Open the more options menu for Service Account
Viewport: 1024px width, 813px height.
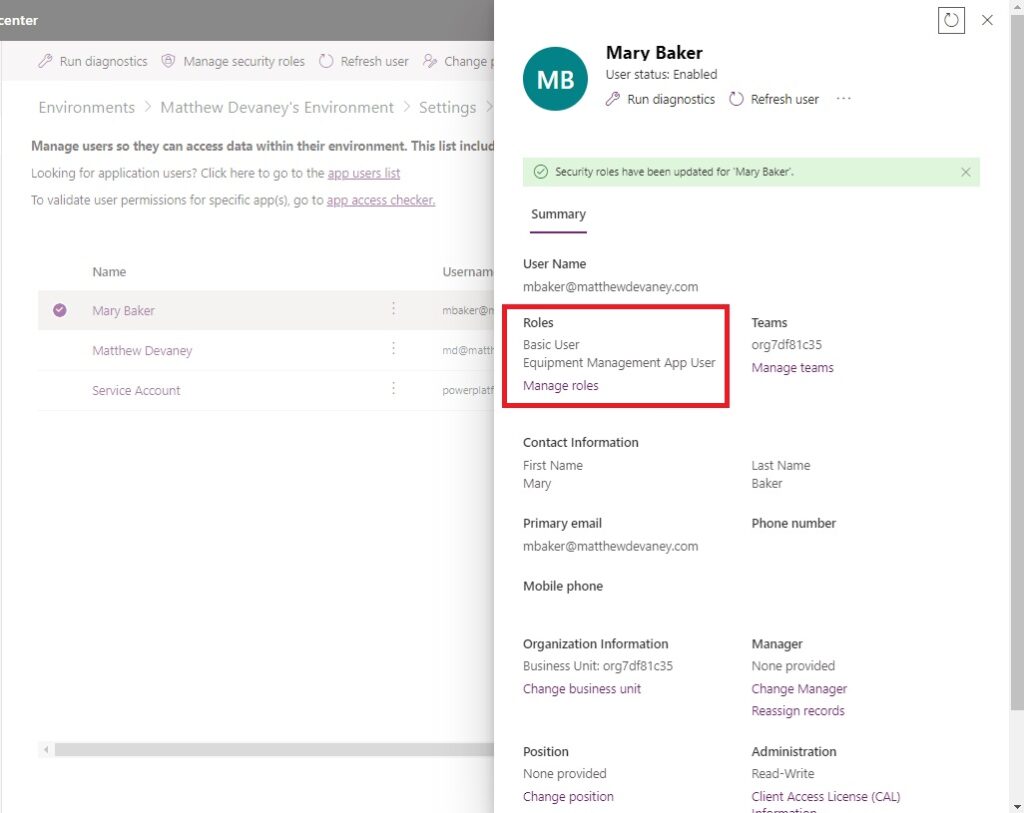pyautogui.click(x=393, y=391)
